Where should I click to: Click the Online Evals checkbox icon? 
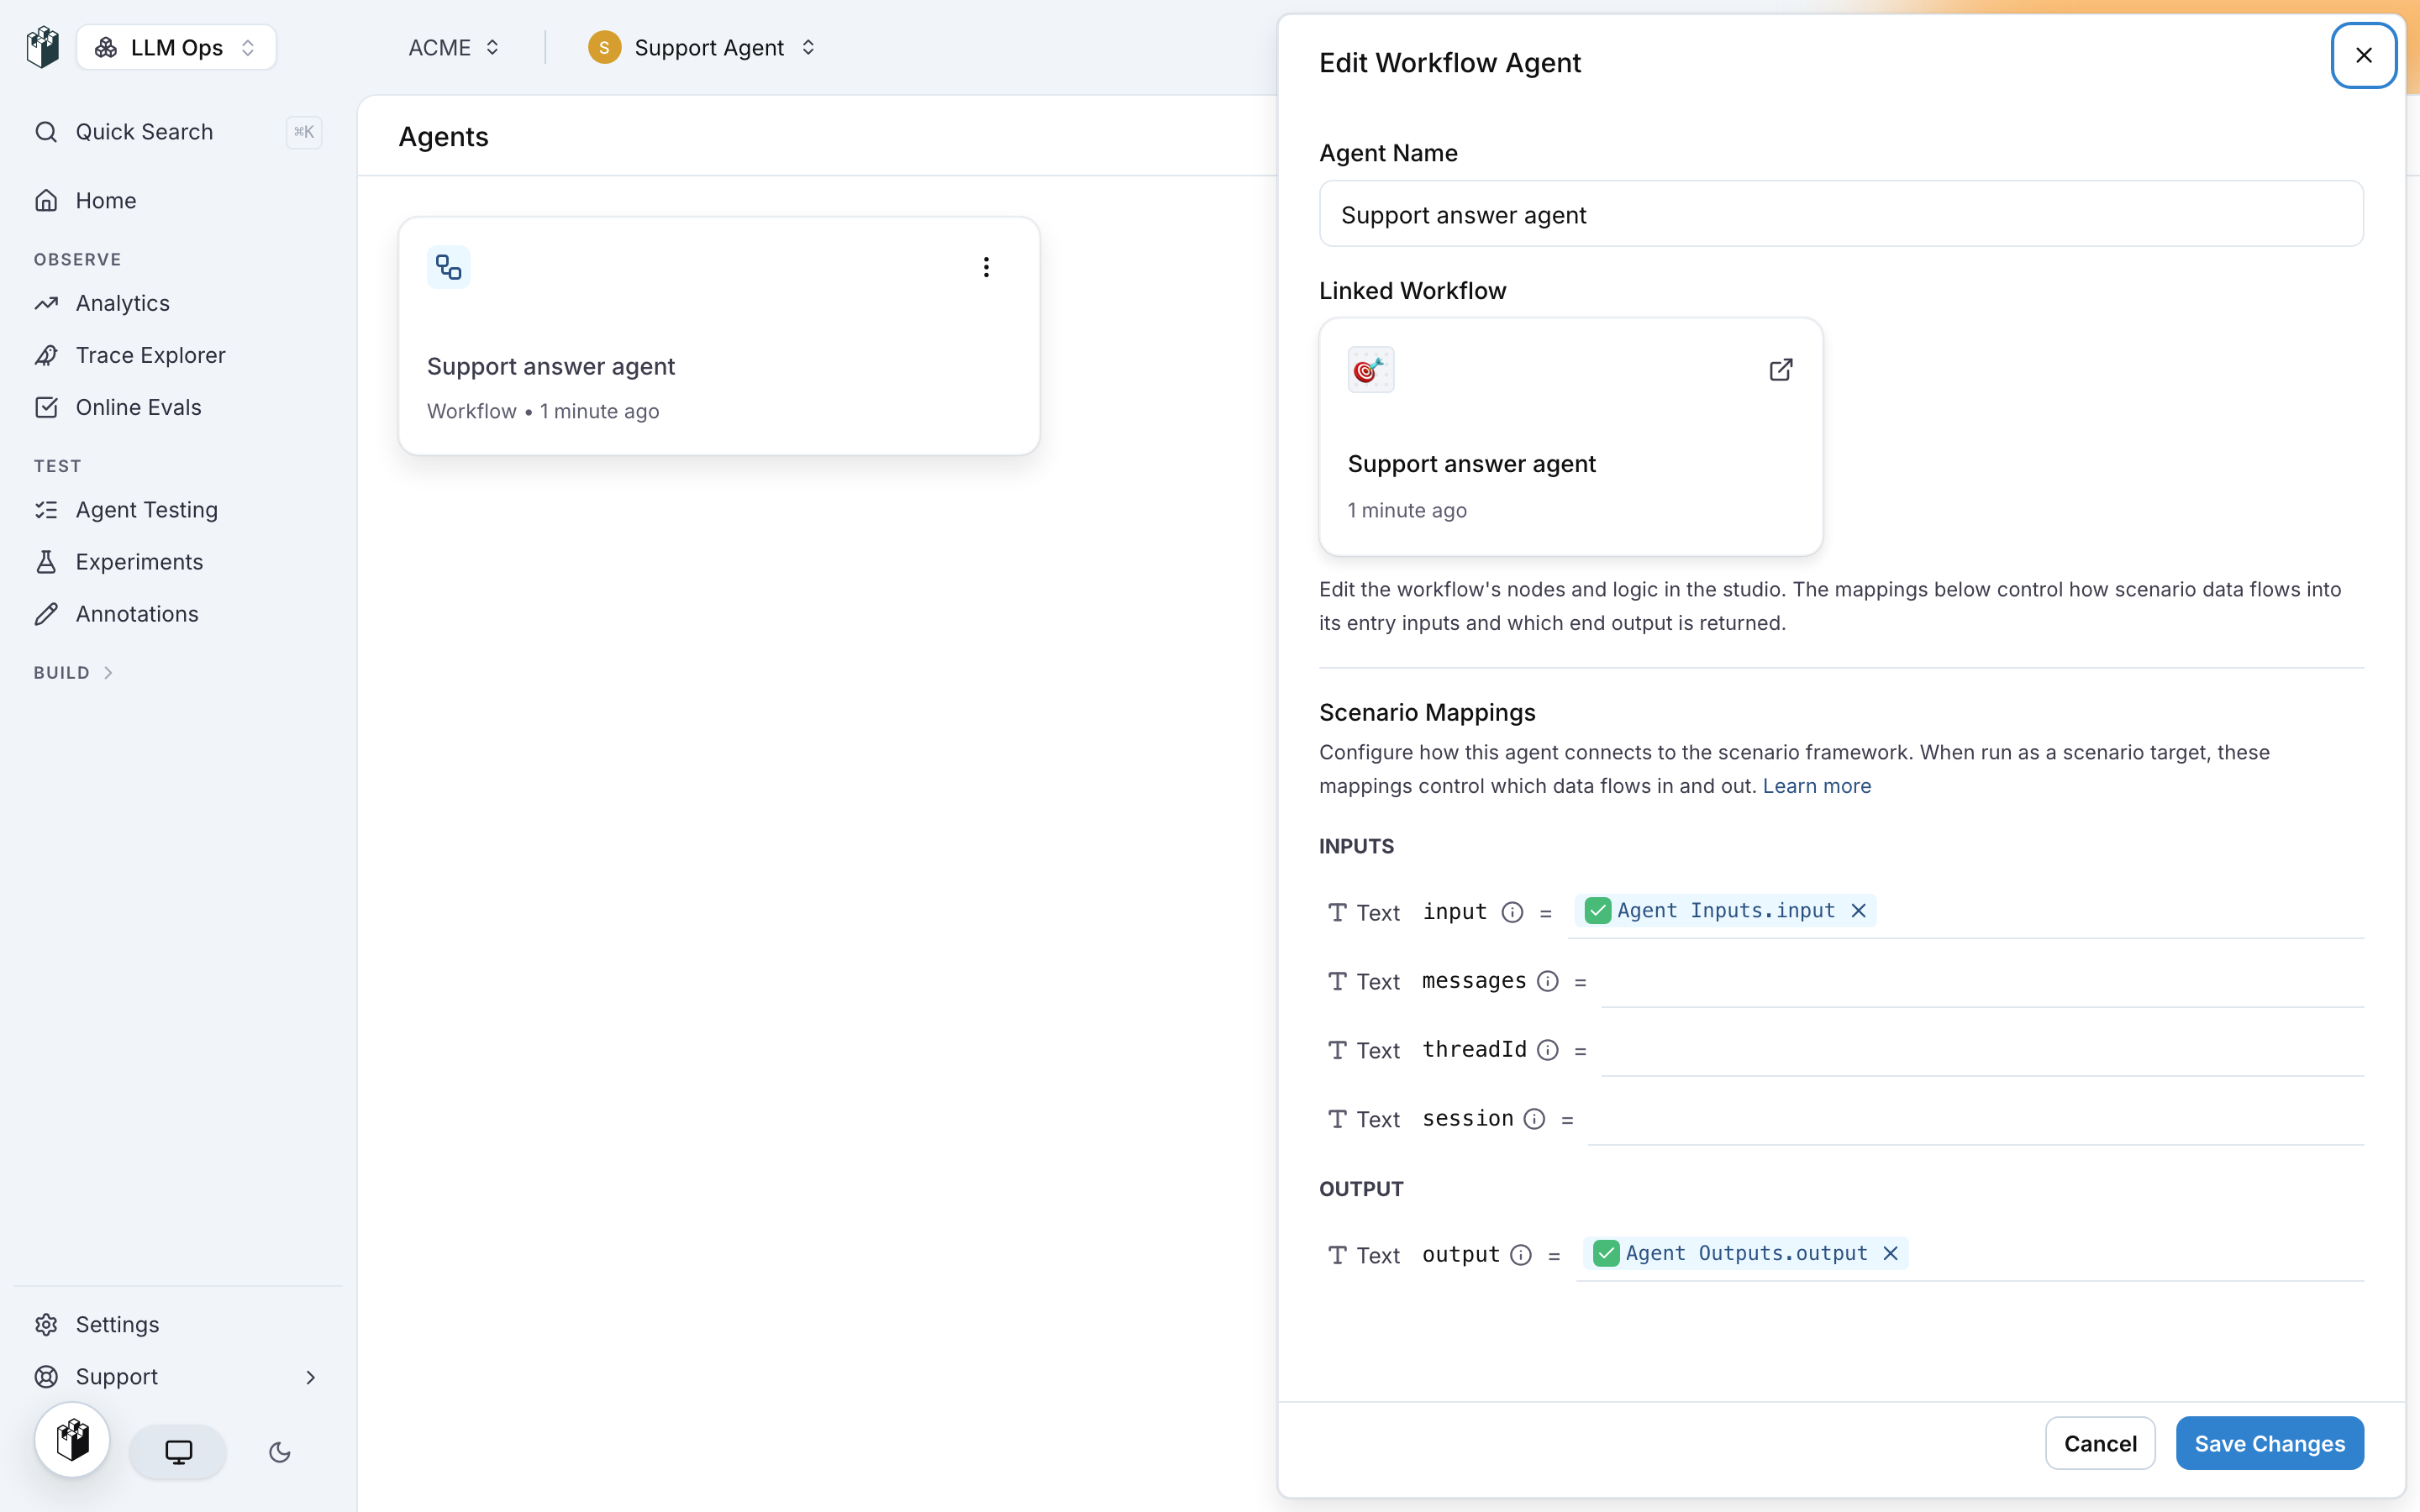(46, 407)
